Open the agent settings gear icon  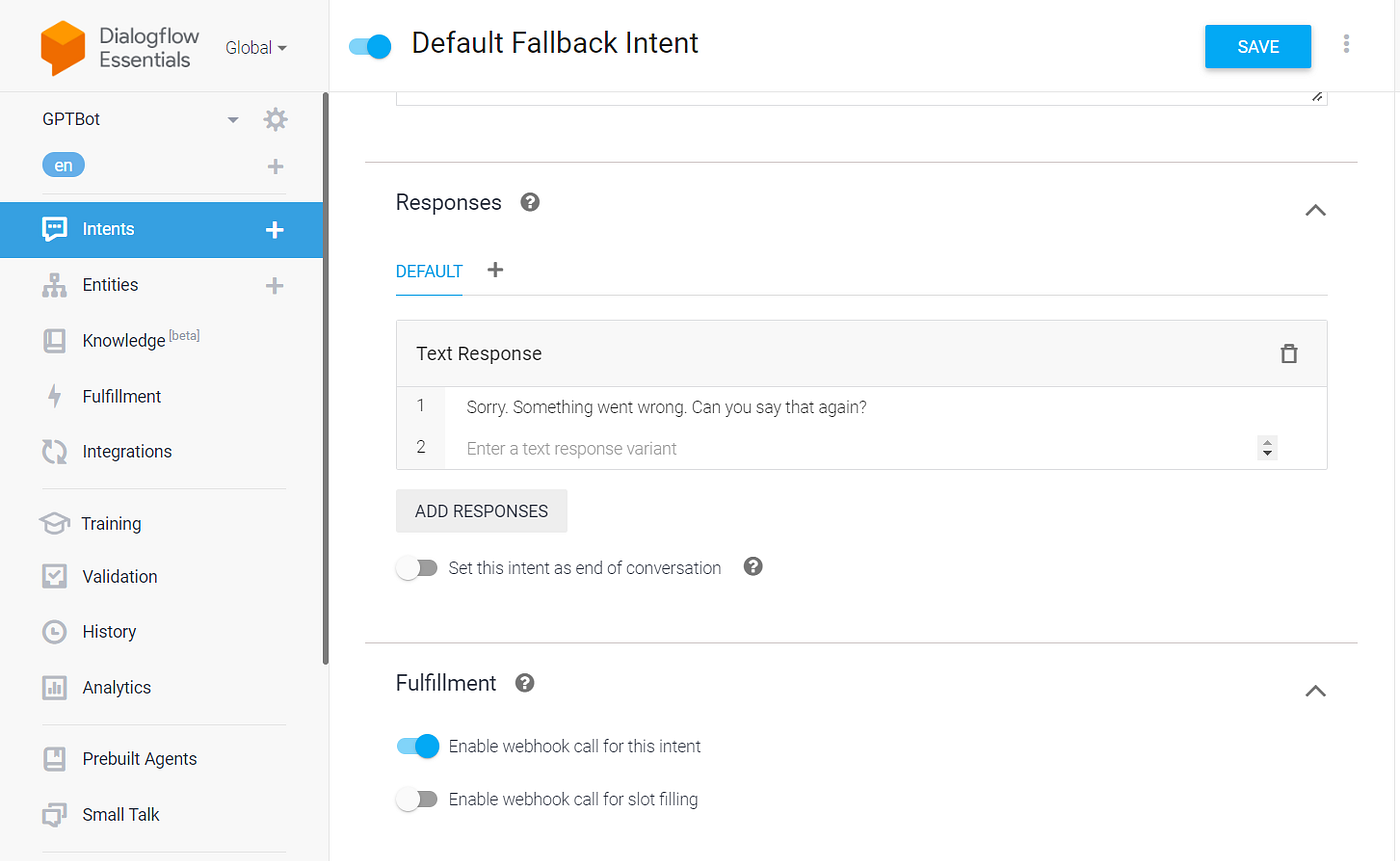click(275, 120)
